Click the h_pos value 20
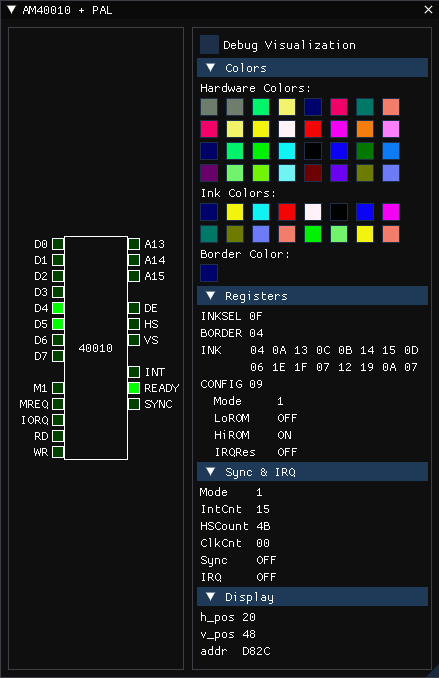Screen dimensions: 439x678 point(249,617)
